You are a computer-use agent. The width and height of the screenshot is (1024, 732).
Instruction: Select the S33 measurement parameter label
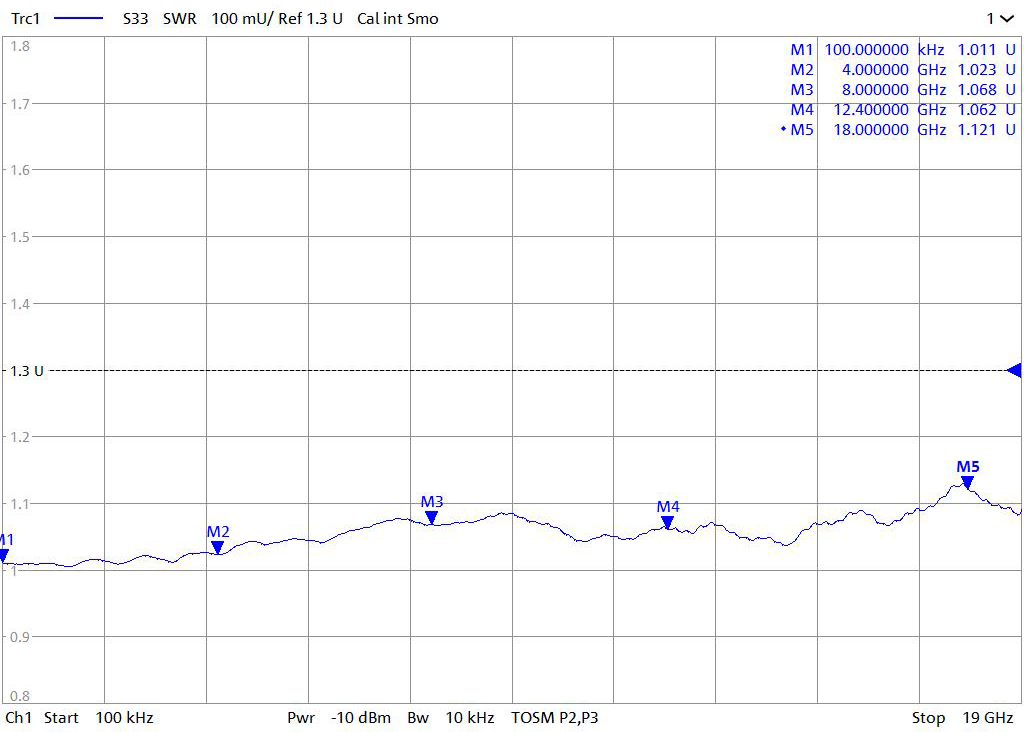(135, 19)
